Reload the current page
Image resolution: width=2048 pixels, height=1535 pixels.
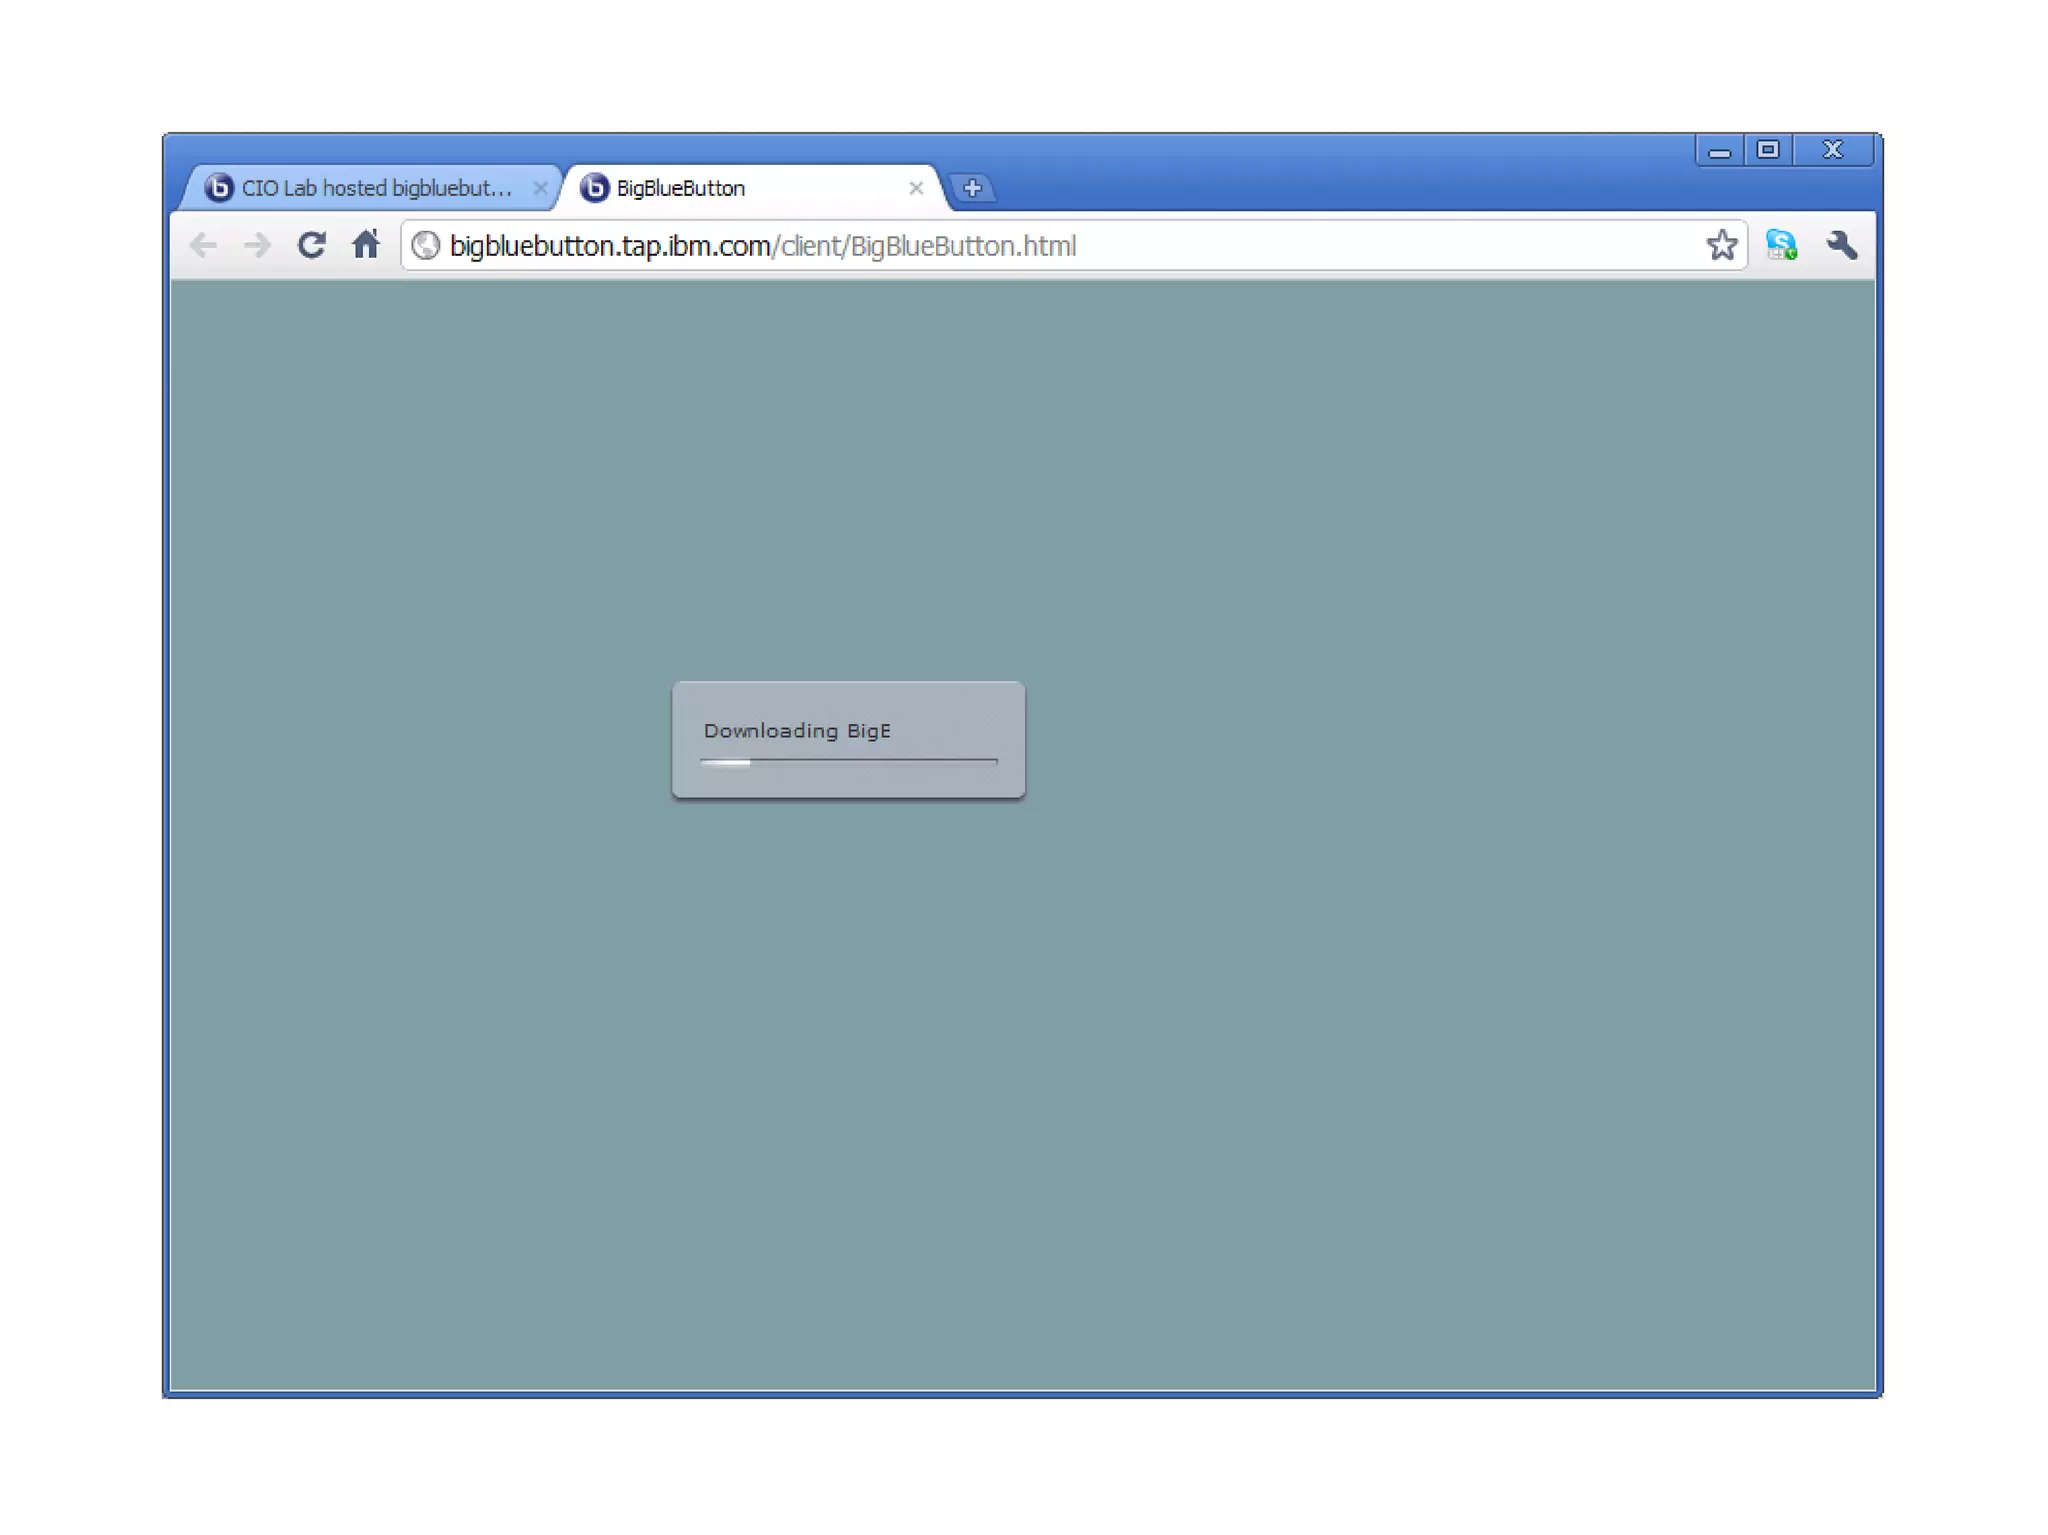pyautogui.click(x=312, y=245)
